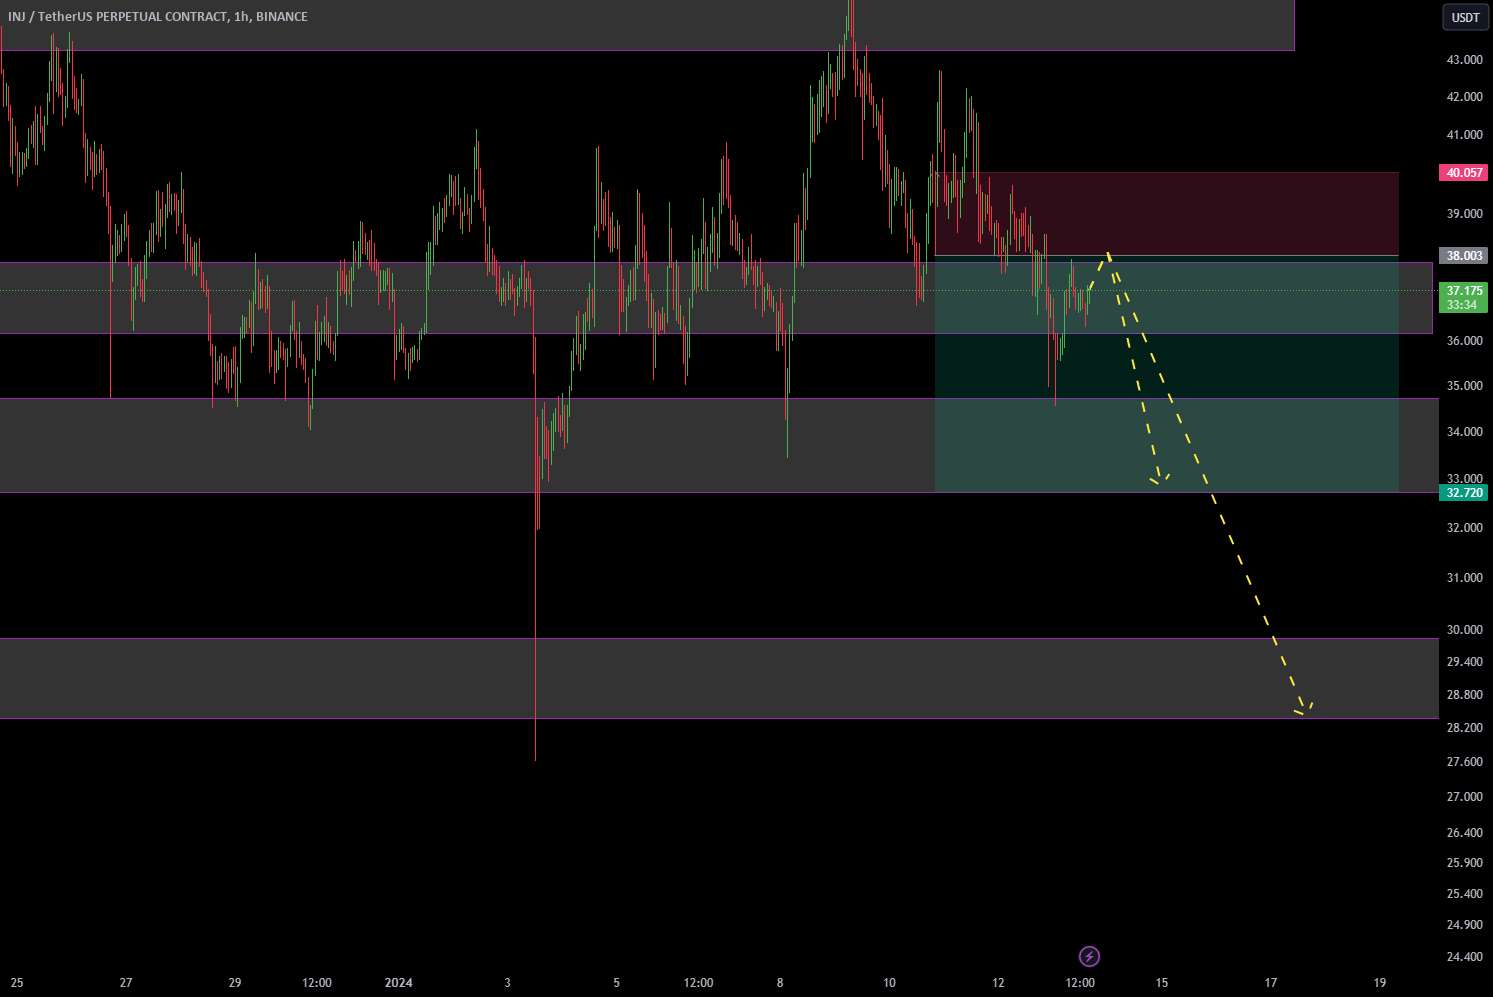This screenshot has width=1493, height=997.
Task: Click the 32.000 price axis label
Action: coord(1464,528)
